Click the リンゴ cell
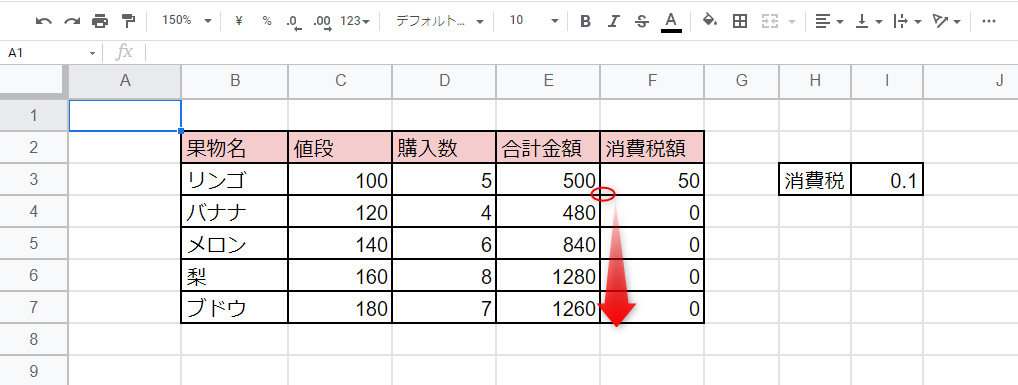The width and height of the screenshot is (1018, 385). (x=235, y=180)
